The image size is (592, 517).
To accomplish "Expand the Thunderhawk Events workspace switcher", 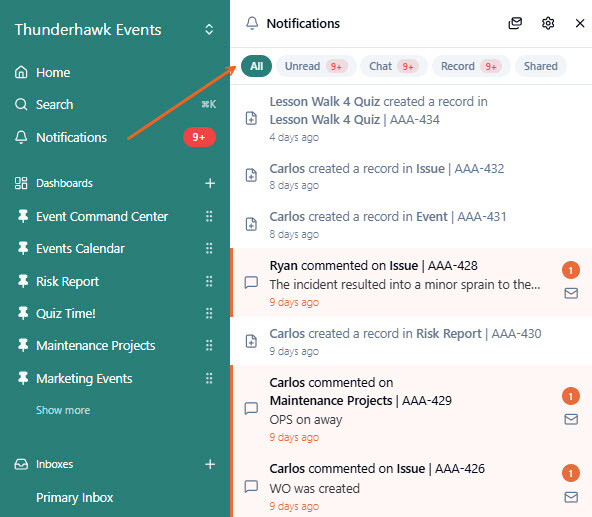I will [209, 29].
